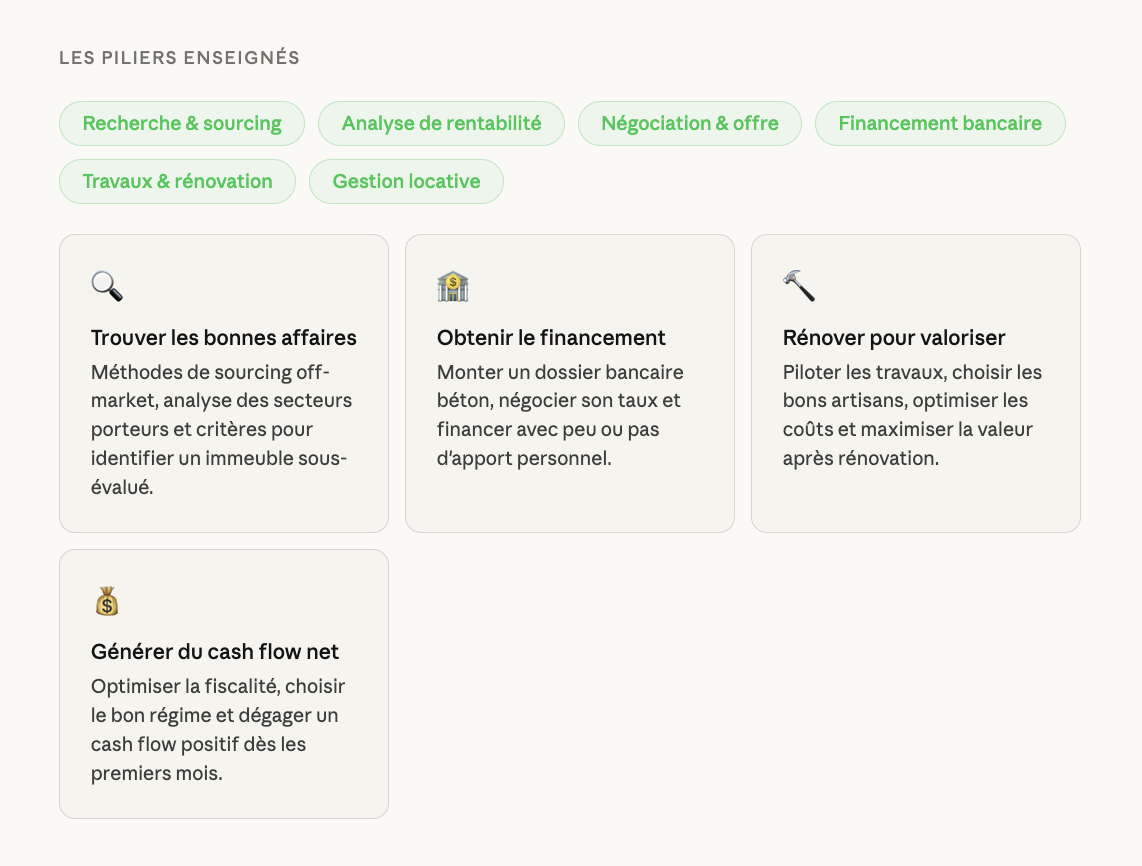Open the Trouver les bonnes affaires title

pyautogui.click(x=224, y=338)
